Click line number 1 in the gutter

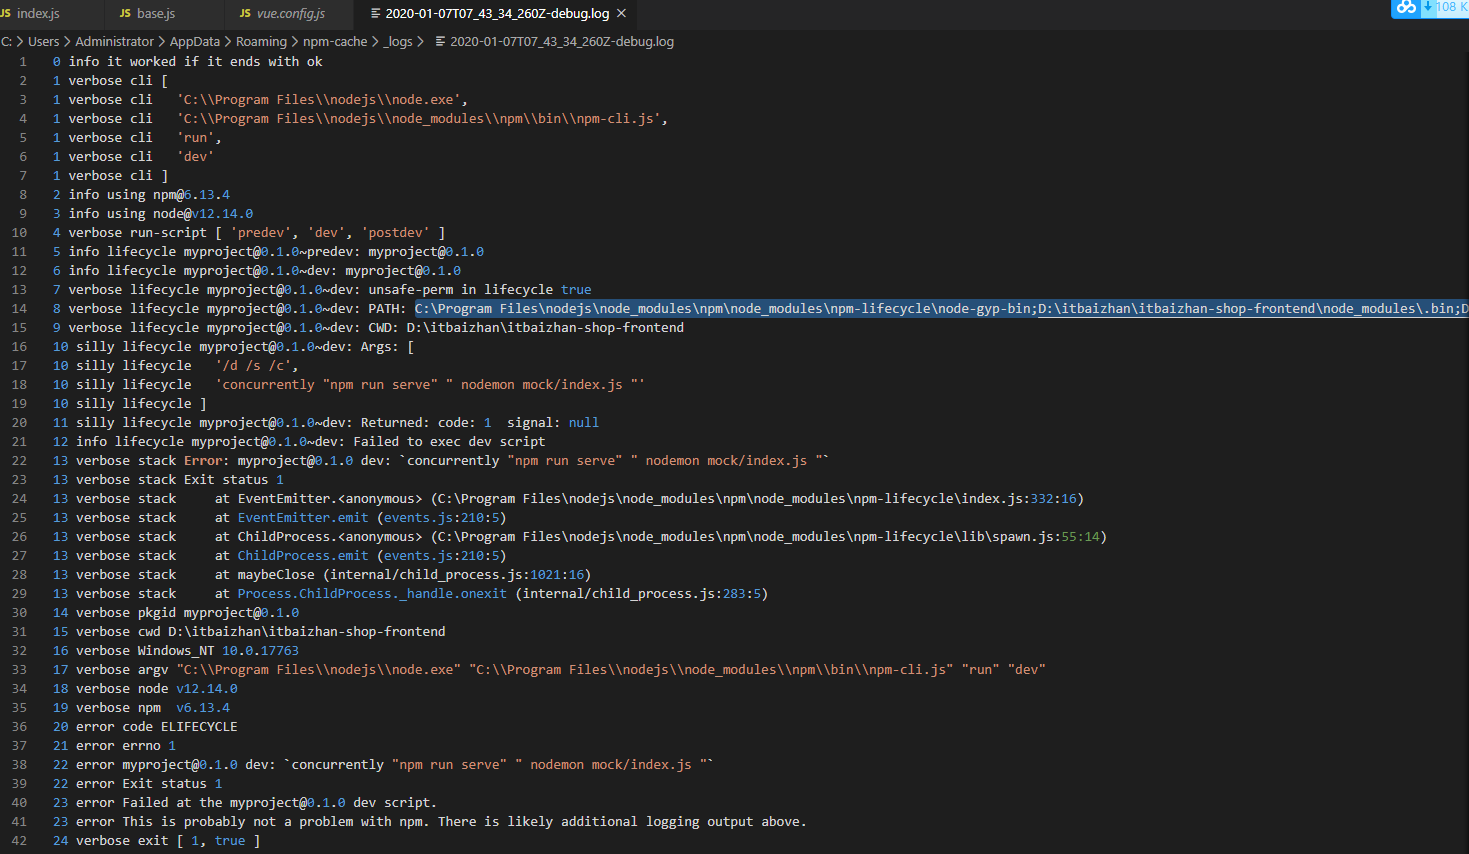pyautogui.click(x=23, y=62)
